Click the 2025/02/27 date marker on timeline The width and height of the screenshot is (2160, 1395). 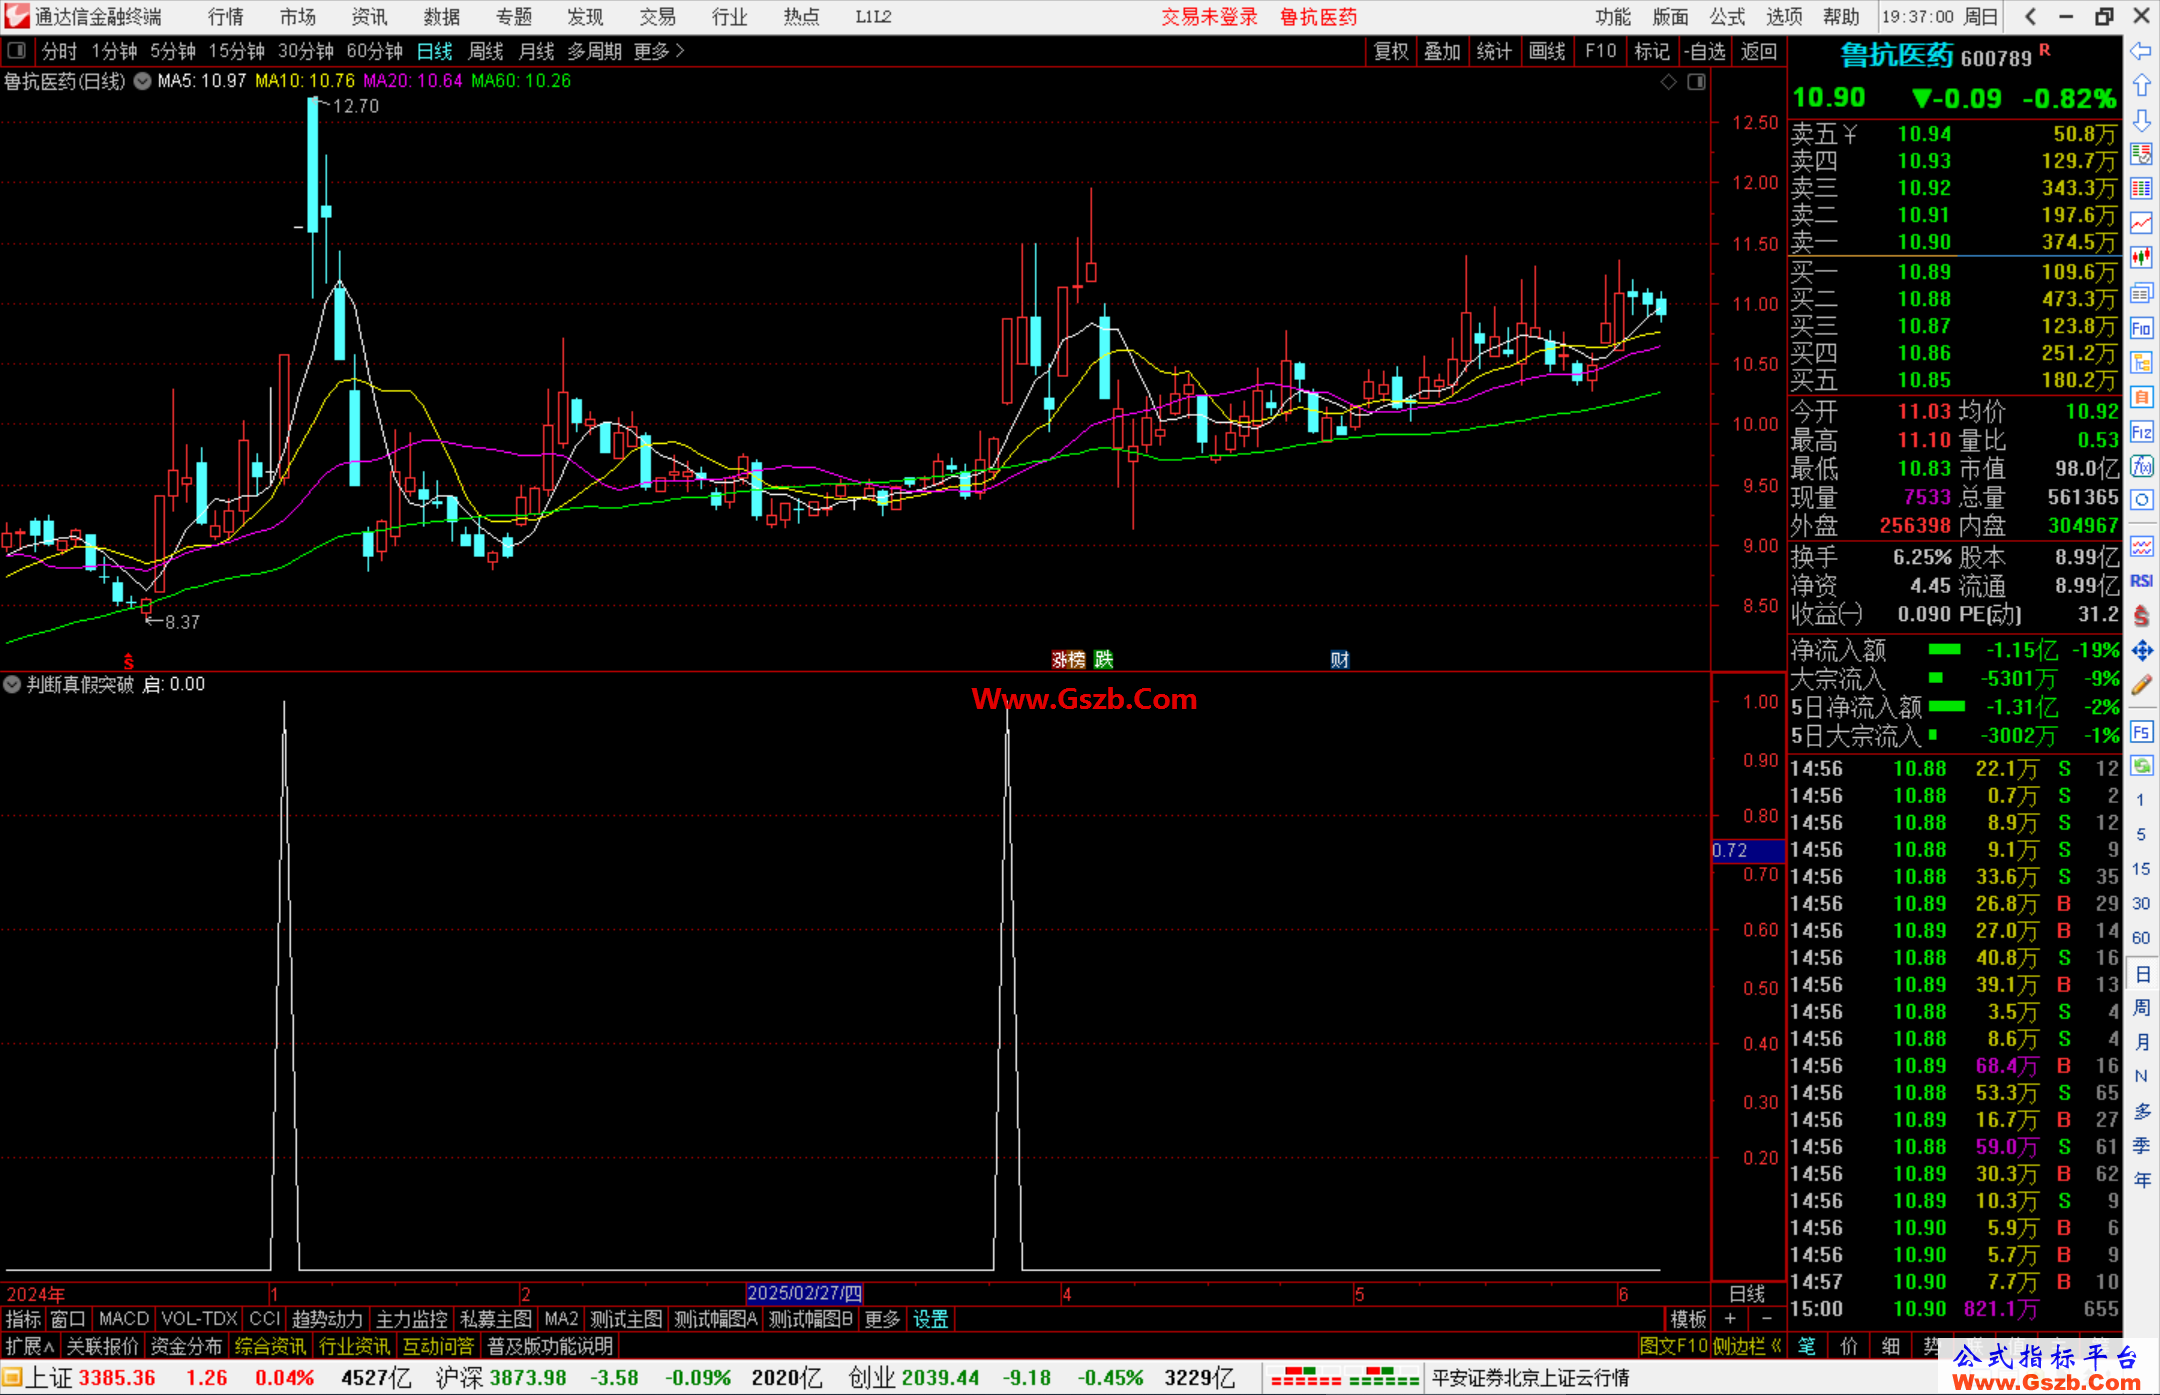(x=805, y=1293)
